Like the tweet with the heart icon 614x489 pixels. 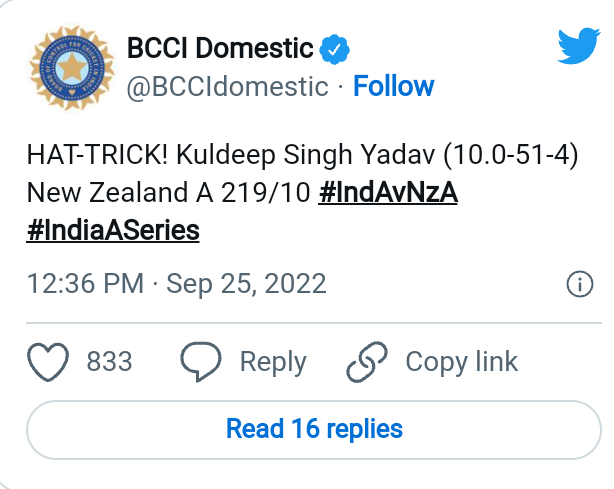48,361
